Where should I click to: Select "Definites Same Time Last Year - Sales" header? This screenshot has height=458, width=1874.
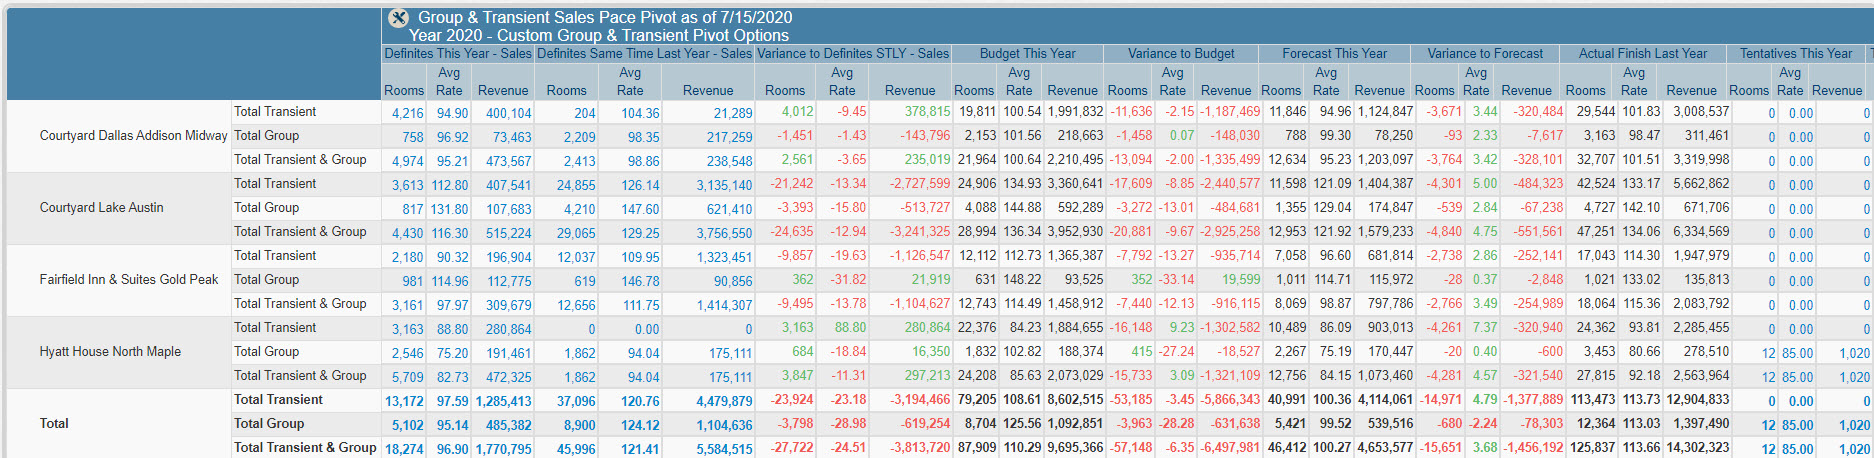click(x=644, y=54)
